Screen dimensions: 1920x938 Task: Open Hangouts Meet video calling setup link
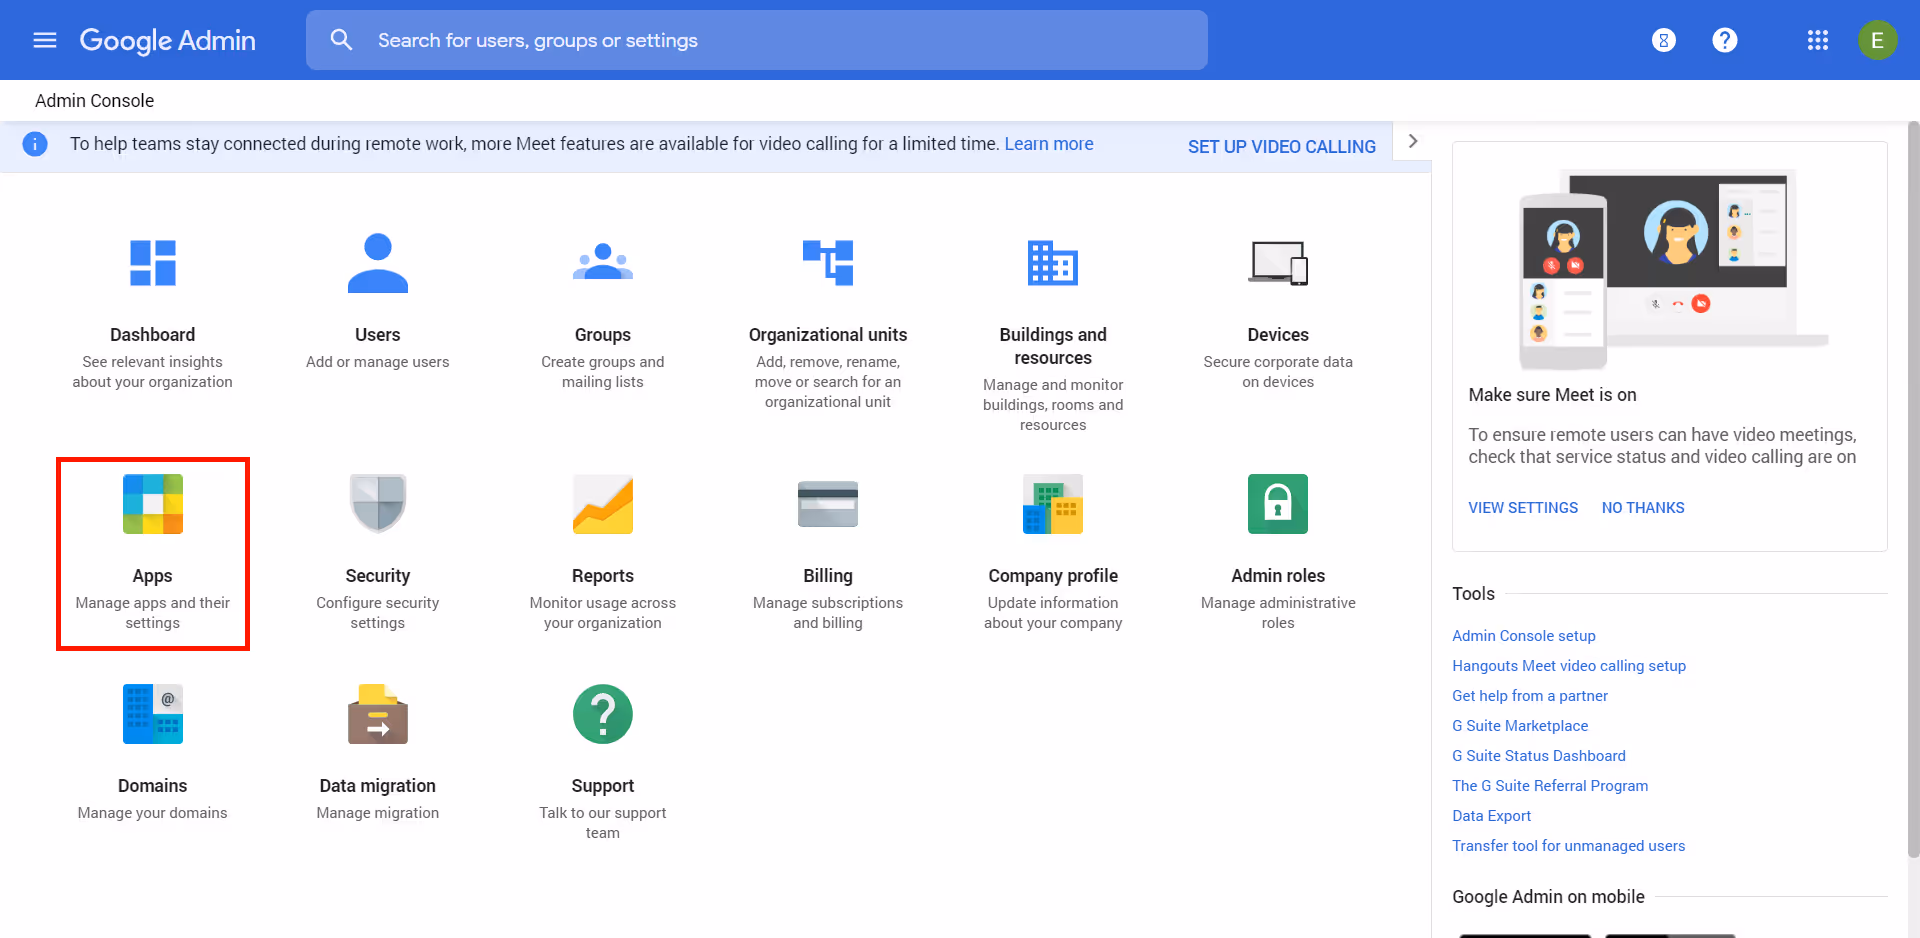click(x=1569, y=666)
